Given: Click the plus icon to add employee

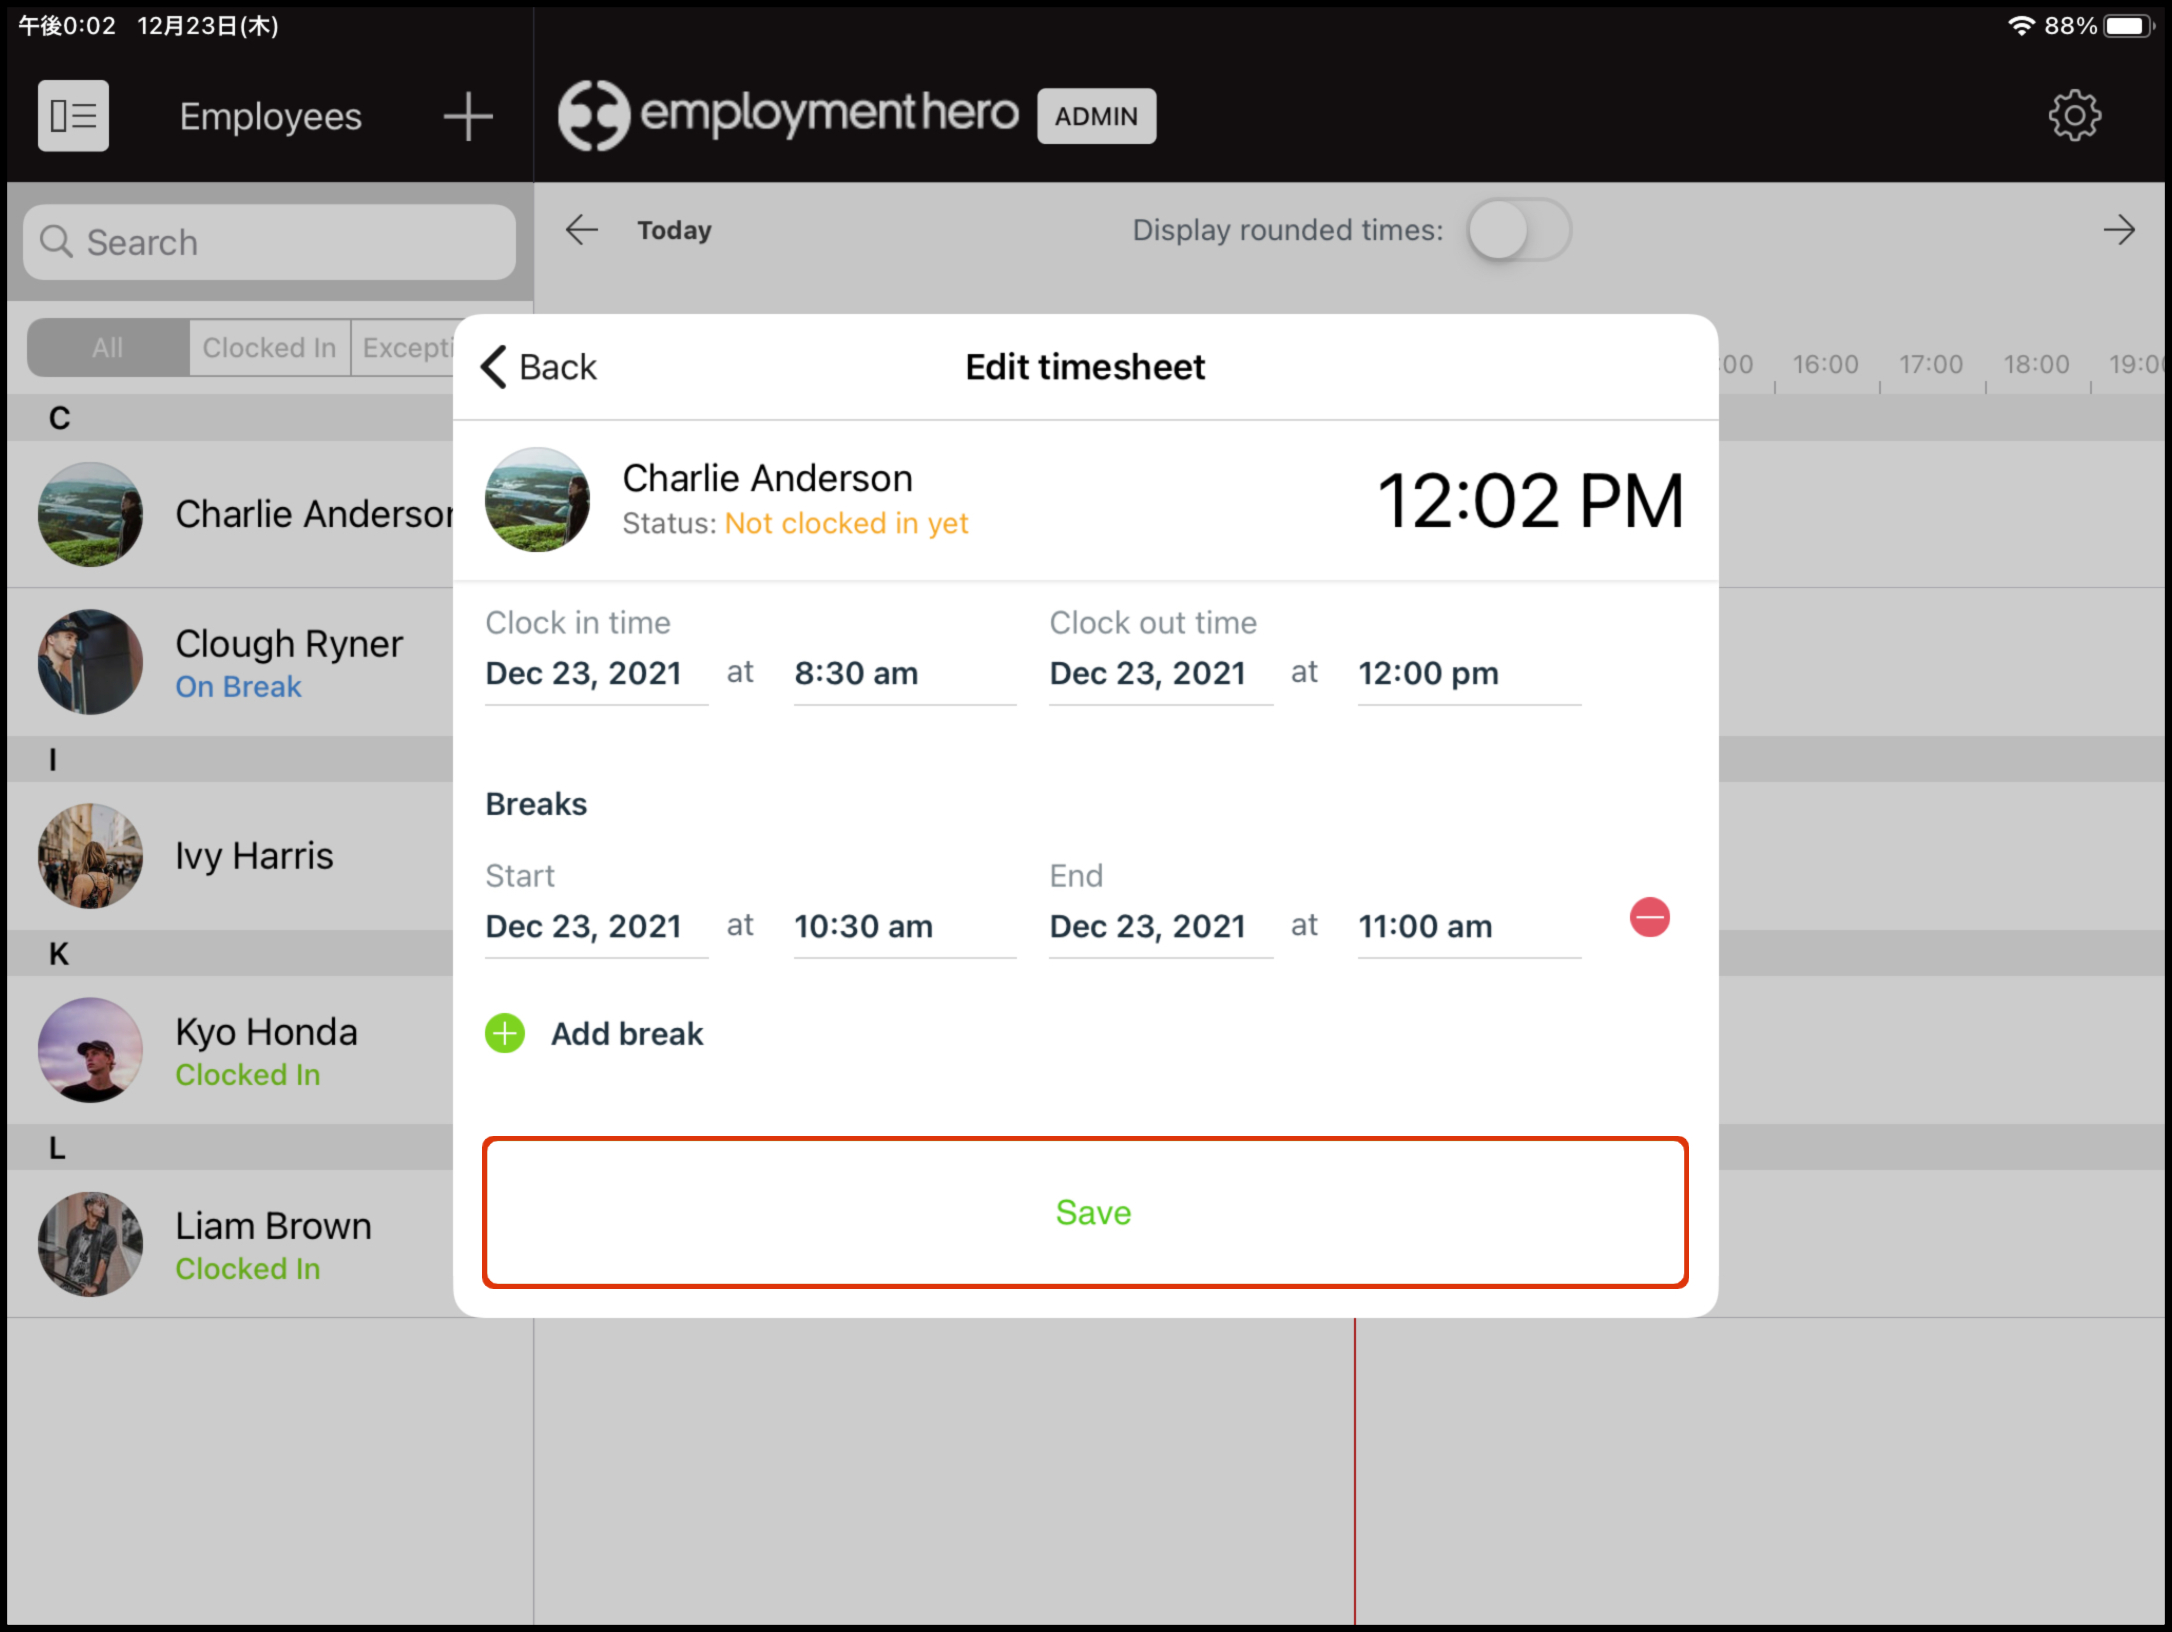Looking at the screenshot, I should (467, 116).
